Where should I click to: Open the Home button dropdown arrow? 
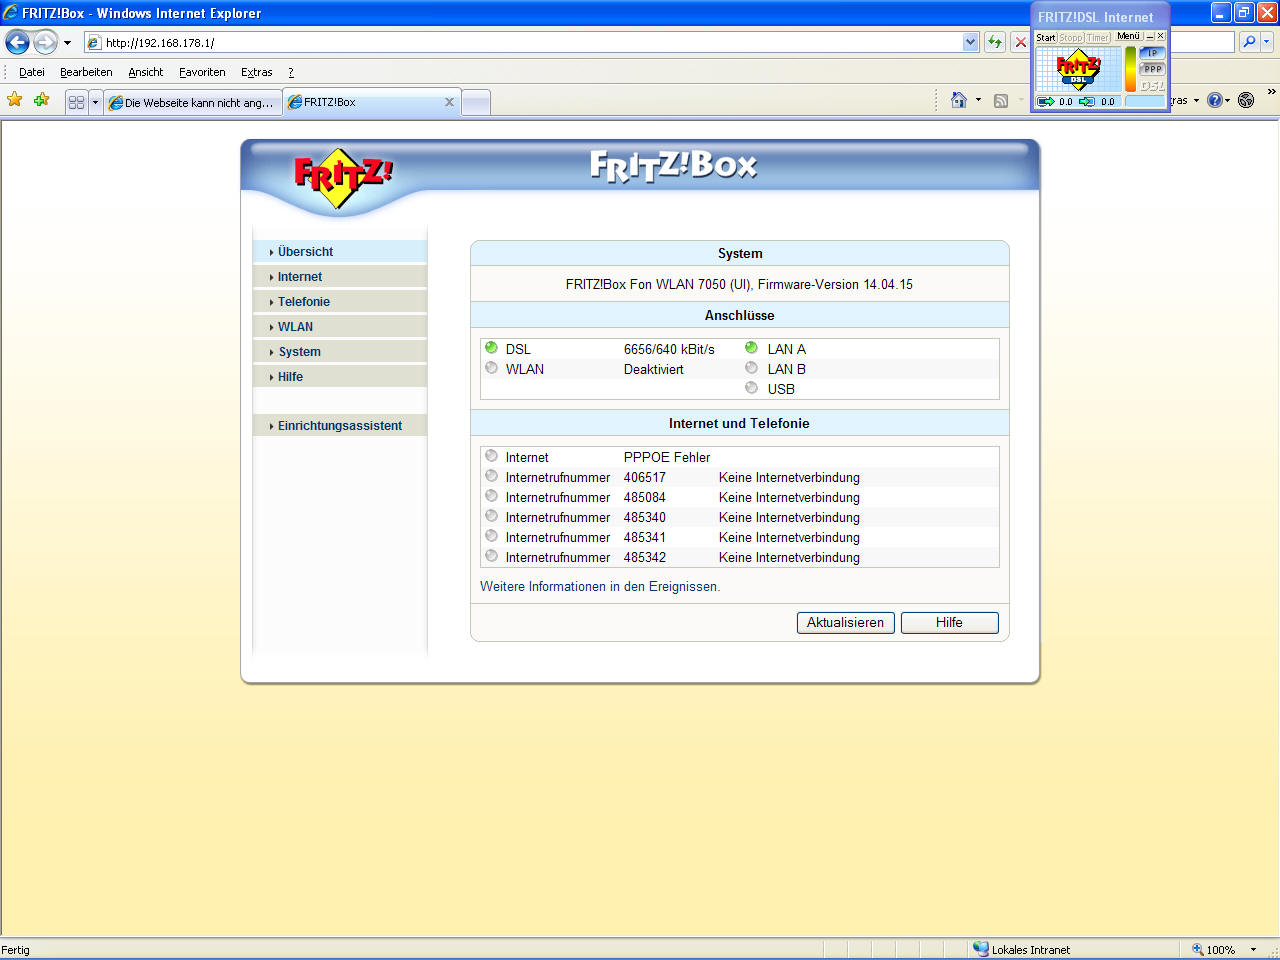click(x=978, y=100)
